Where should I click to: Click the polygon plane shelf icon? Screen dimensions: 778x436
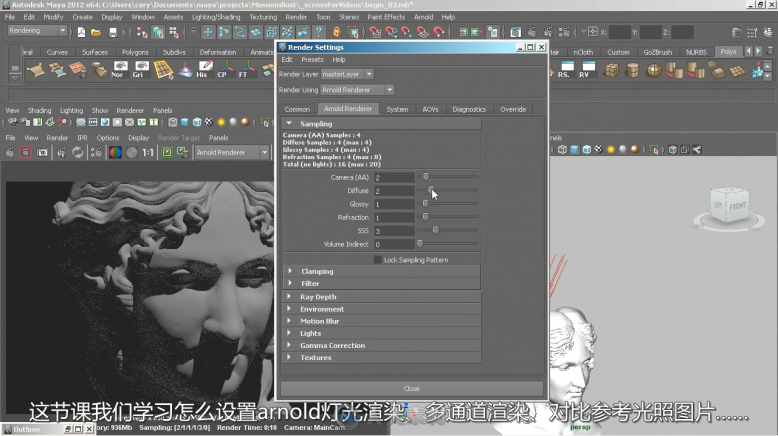pyautogui.click(x=737, y=70)
